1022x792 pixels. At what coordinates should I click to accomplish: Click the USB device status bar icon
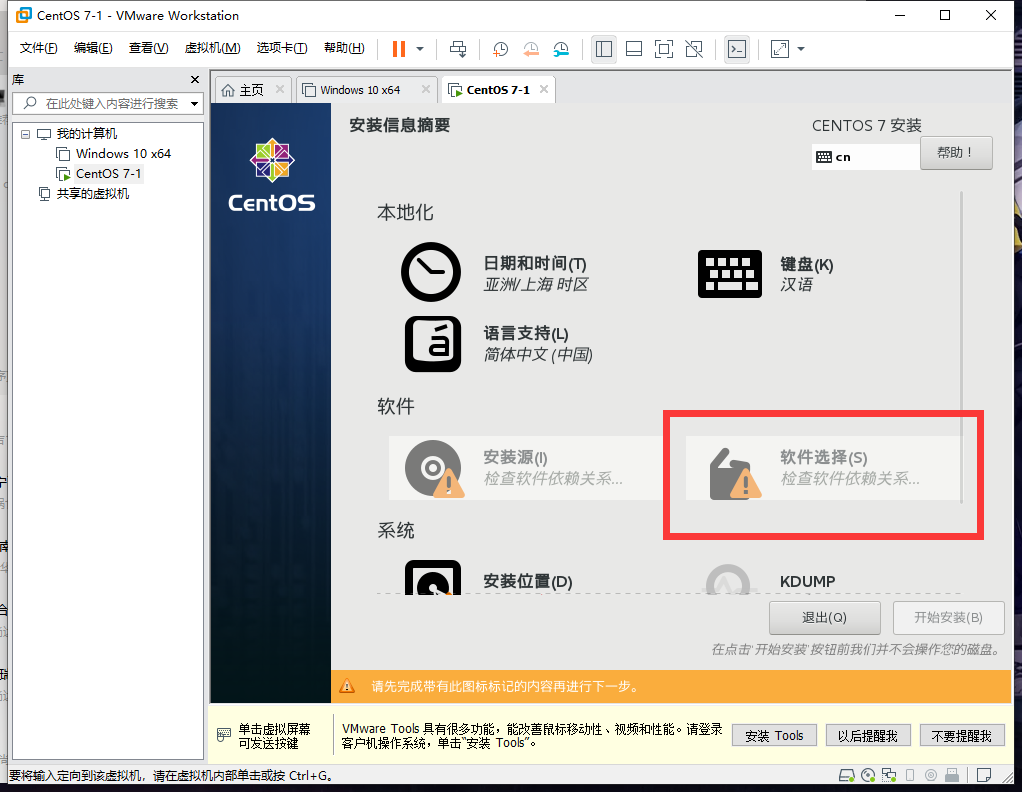(x=952, y=775)
